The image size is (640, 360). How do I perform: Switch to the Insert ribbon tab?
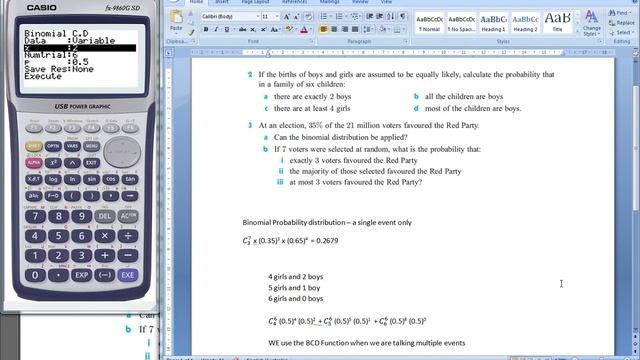[x=222, y=2]
